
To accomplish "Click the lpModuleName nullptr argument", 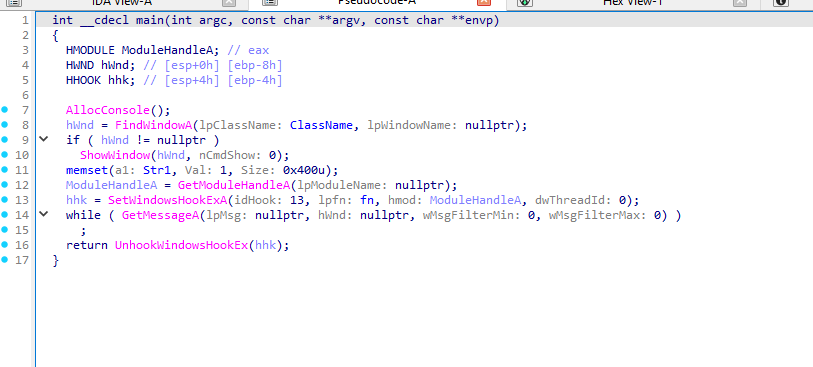I will coord(419,186).
